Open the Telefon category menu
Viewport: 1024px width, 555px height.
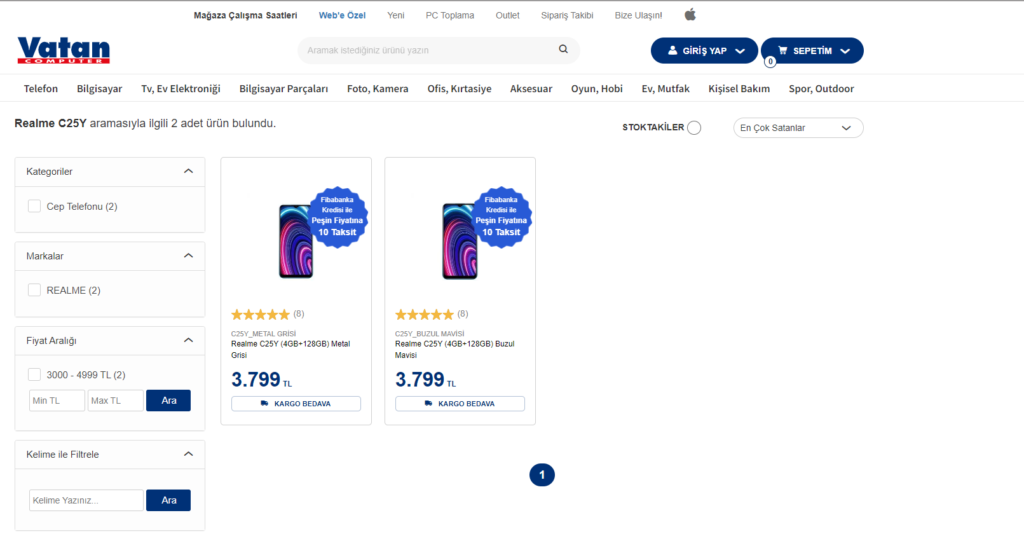(41, 89)
